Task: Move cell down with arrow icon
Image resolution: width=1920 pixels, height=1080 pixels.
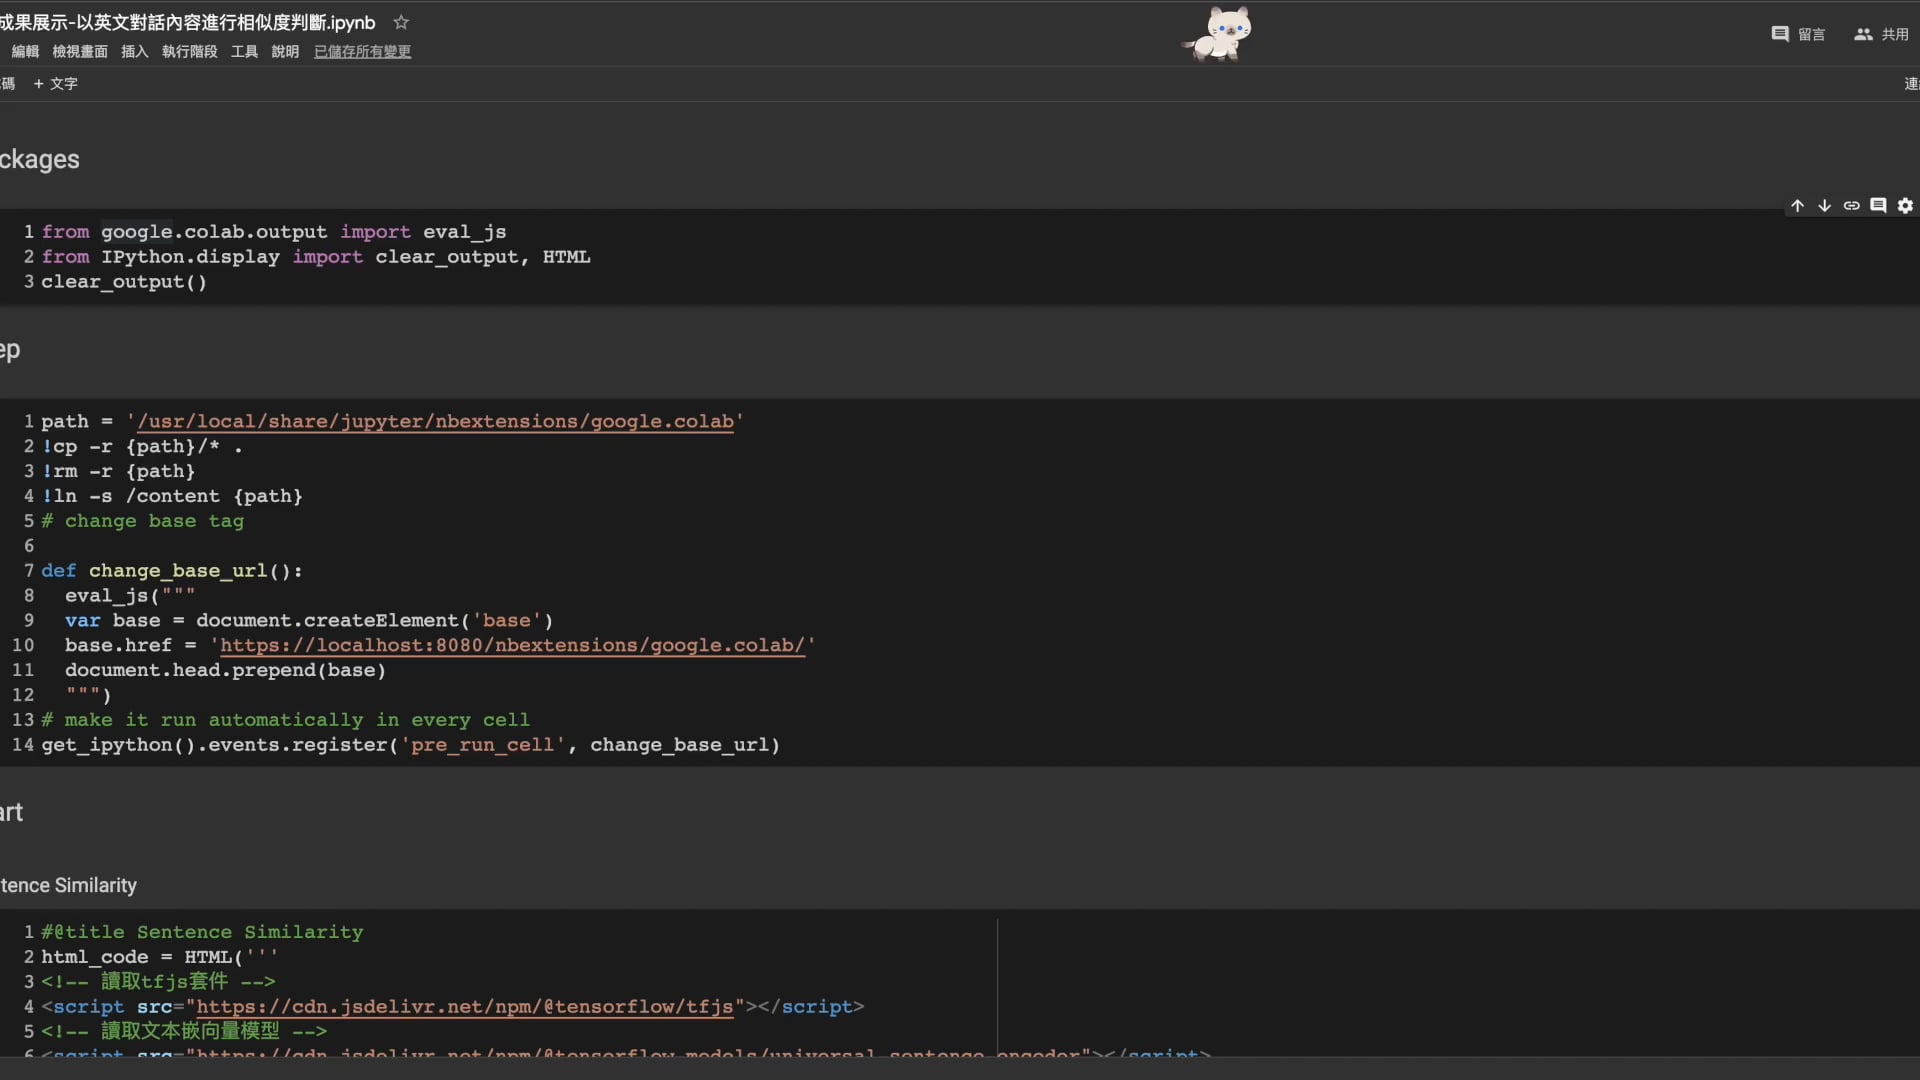Action: point(1824,206)
